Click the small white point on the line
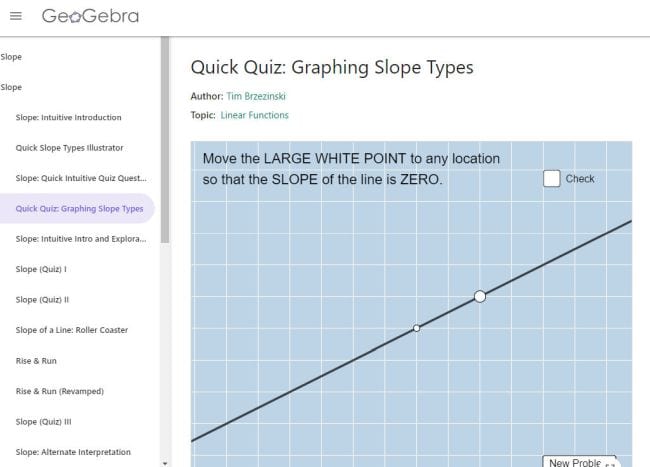650x467 pixels. point(417,328)
